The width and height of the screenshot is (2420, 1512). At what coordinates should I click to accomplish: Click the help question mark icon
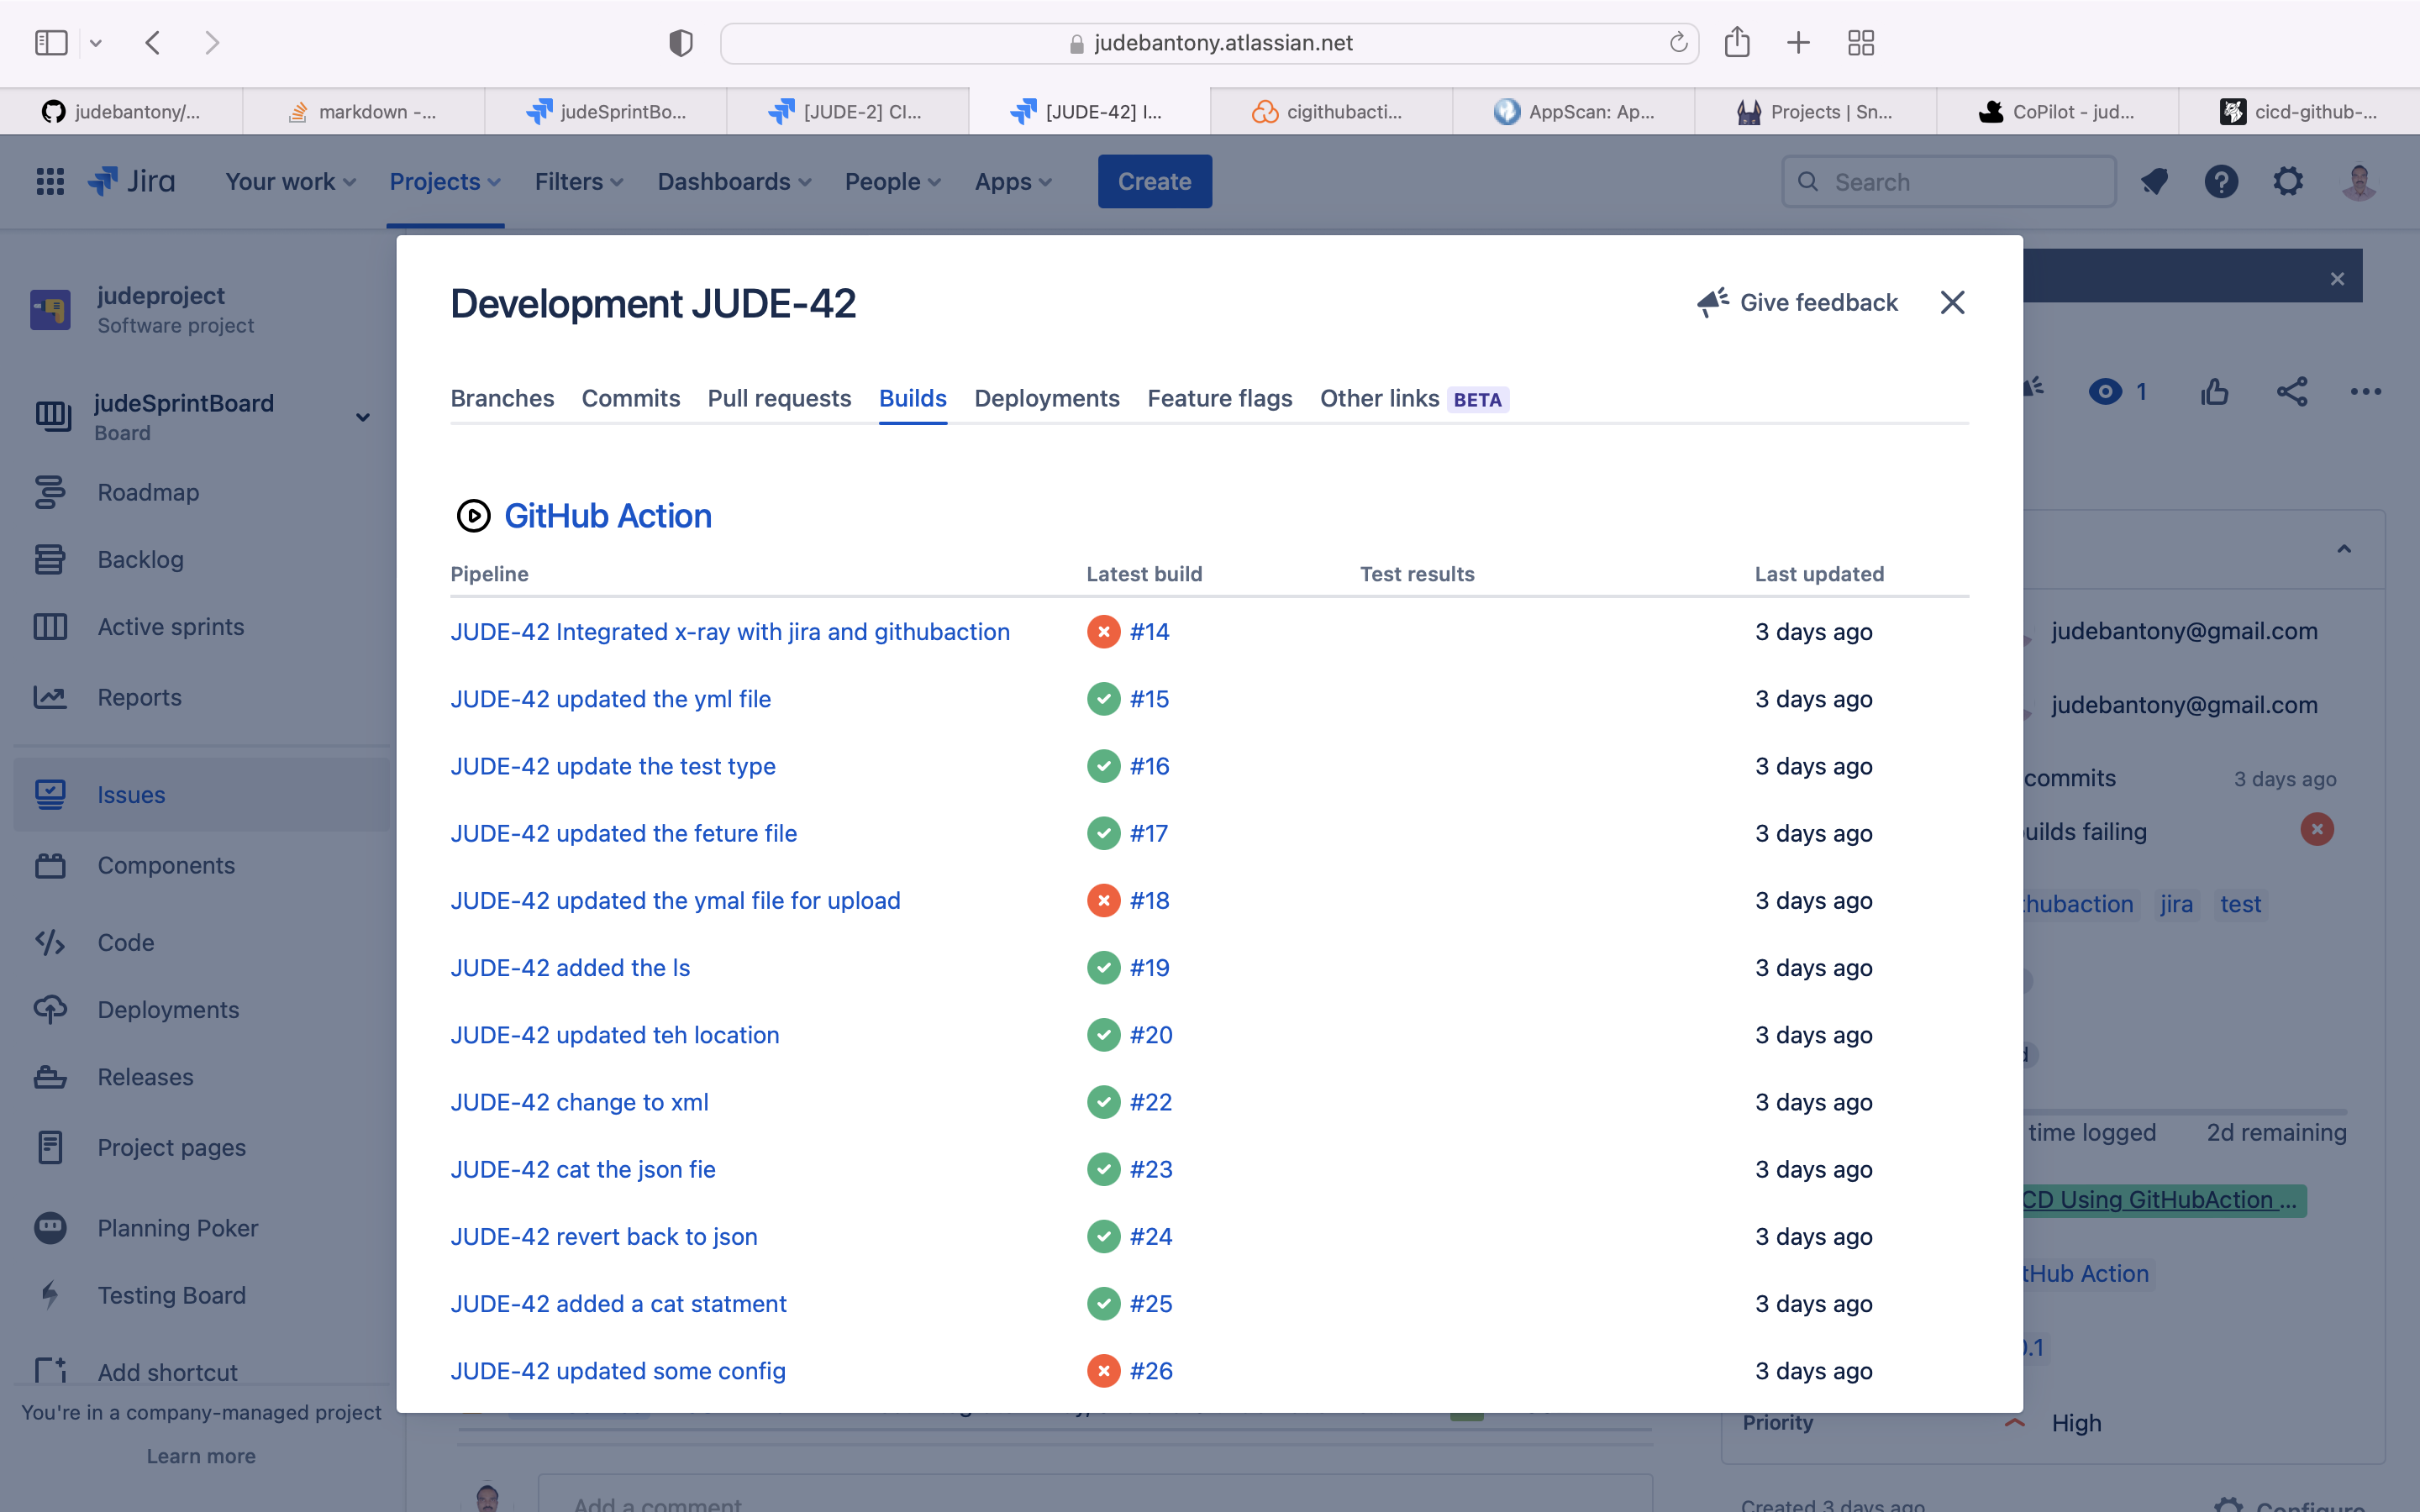[x=2221, y=181]
